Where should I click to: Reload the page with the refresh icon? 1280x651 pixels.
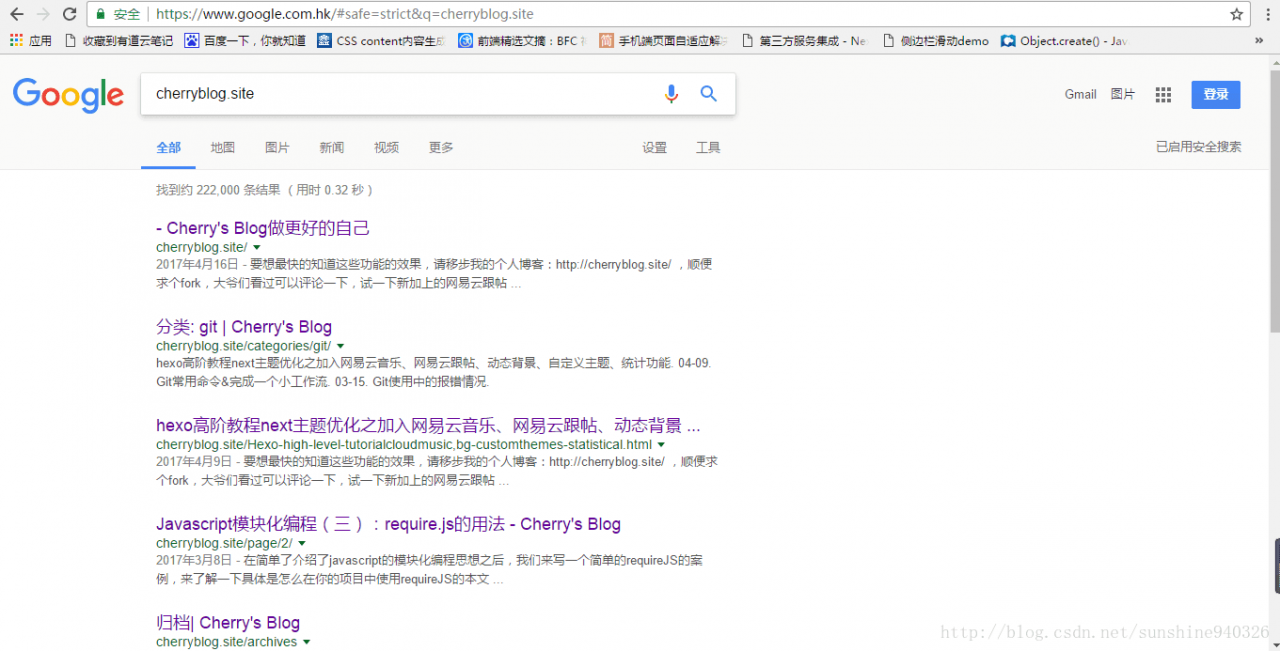[69, 14]
